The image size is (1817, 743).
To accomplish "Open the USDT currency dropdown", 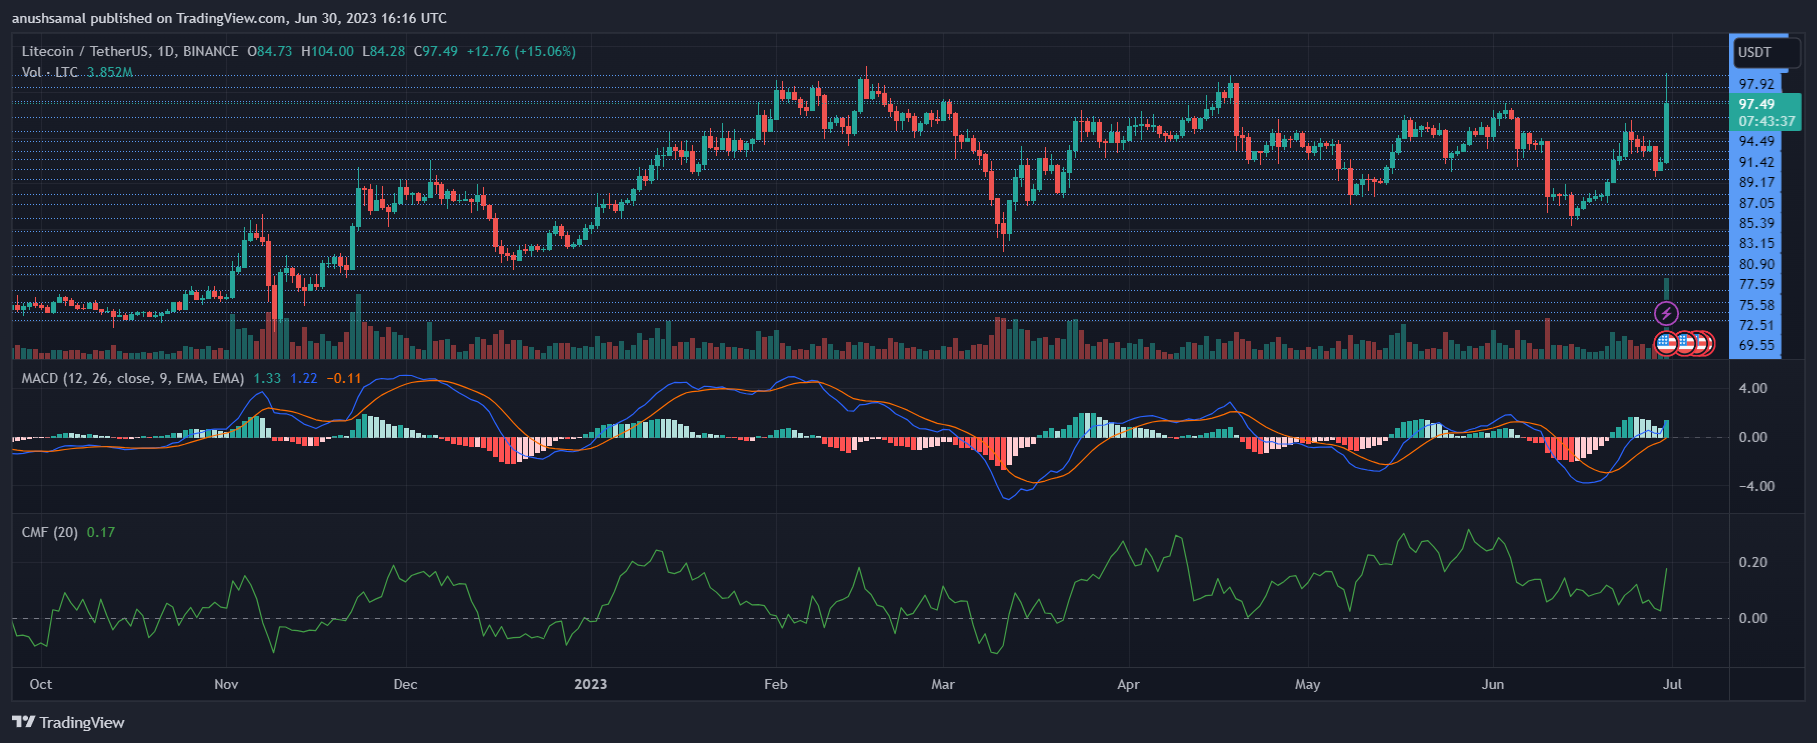I will click(1764, 52).
